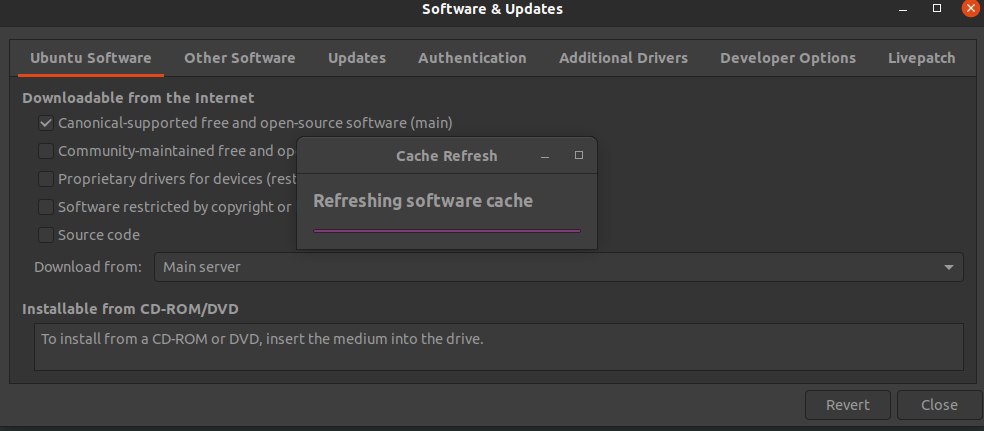984x431 pixels.
Task: Open the Download from server combo box
Action: (x=559, y=267)
